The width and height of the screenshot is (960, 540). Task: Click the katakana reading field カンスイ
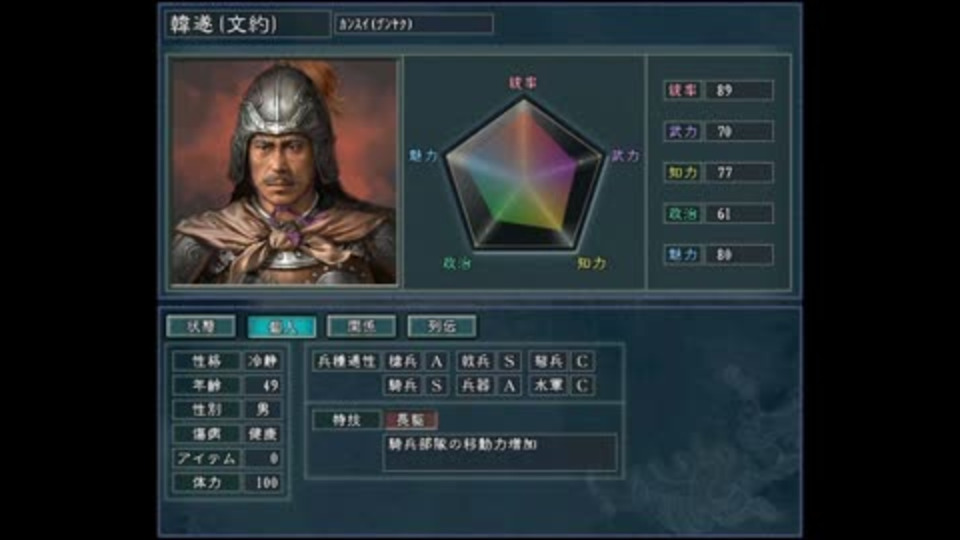point(414,24)
